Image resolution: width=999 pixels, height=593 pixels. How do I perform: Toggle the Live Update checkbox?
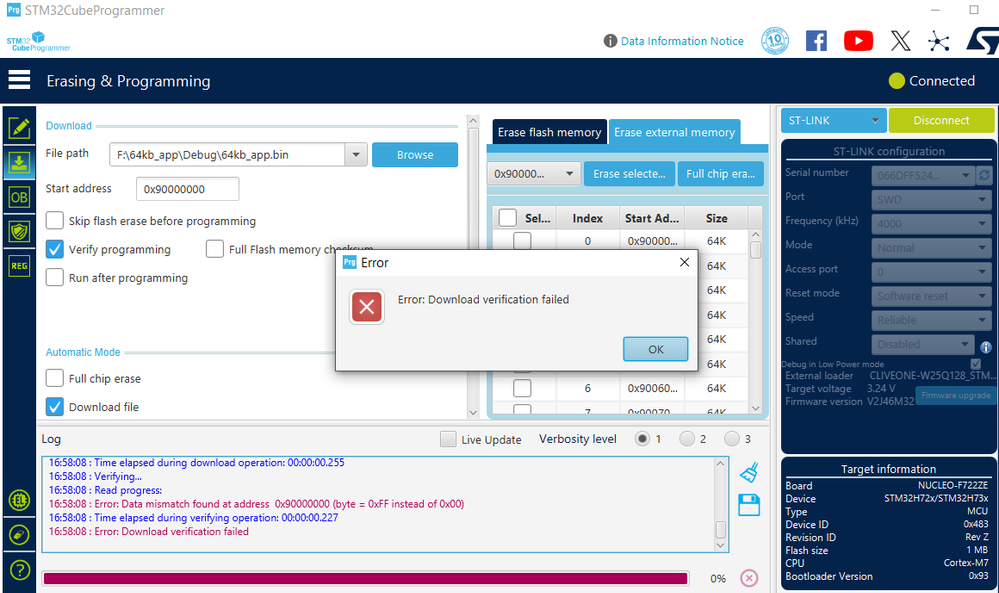[448, 439]
